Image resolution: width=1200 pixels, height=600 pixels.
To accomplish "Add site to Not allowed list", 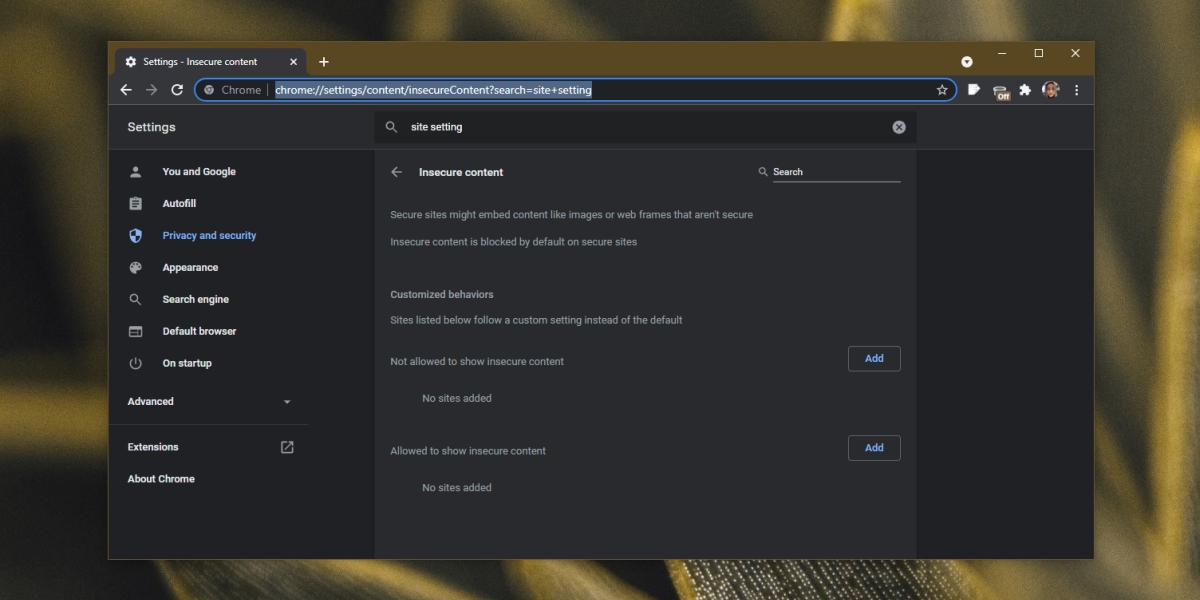I will pos(874,359).
